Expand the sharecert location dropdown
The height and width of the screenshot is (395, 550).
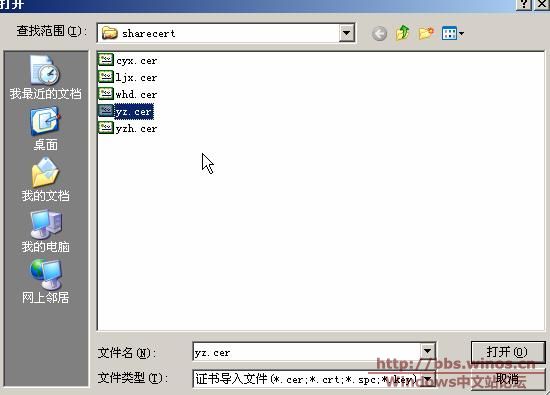tap(347, 33)
